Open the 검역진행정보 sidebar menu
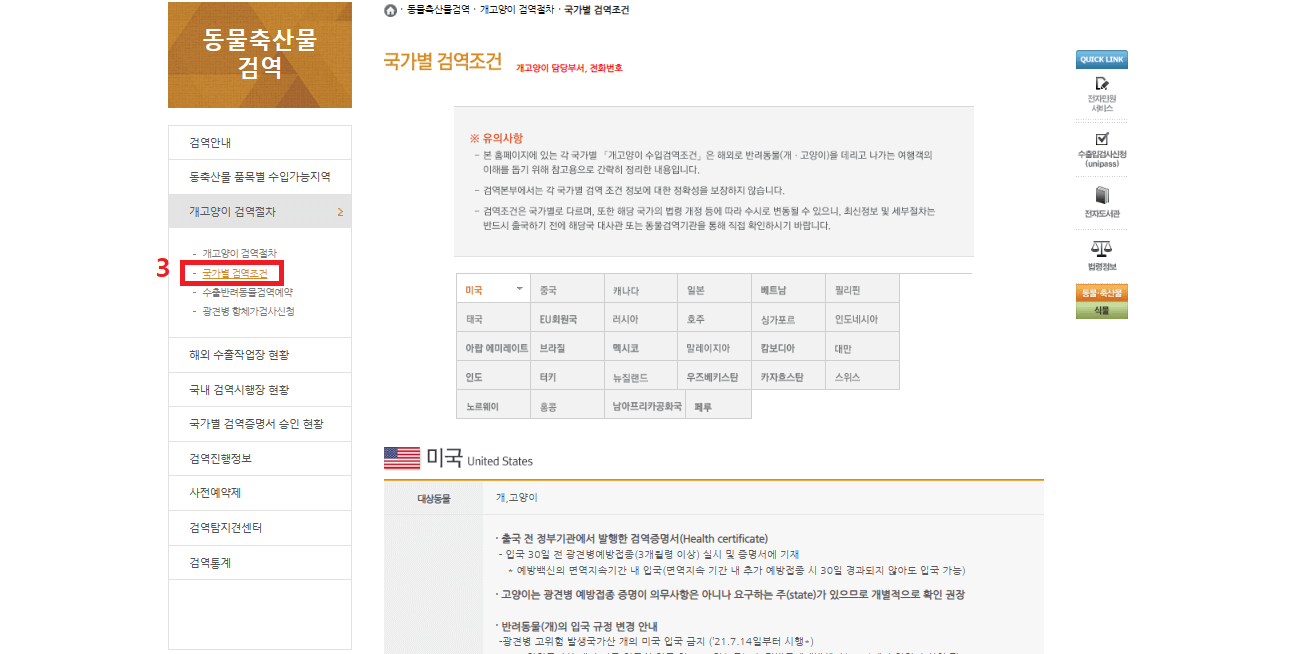The width and height of the screenshot is (1291, 654). point(260,459)
